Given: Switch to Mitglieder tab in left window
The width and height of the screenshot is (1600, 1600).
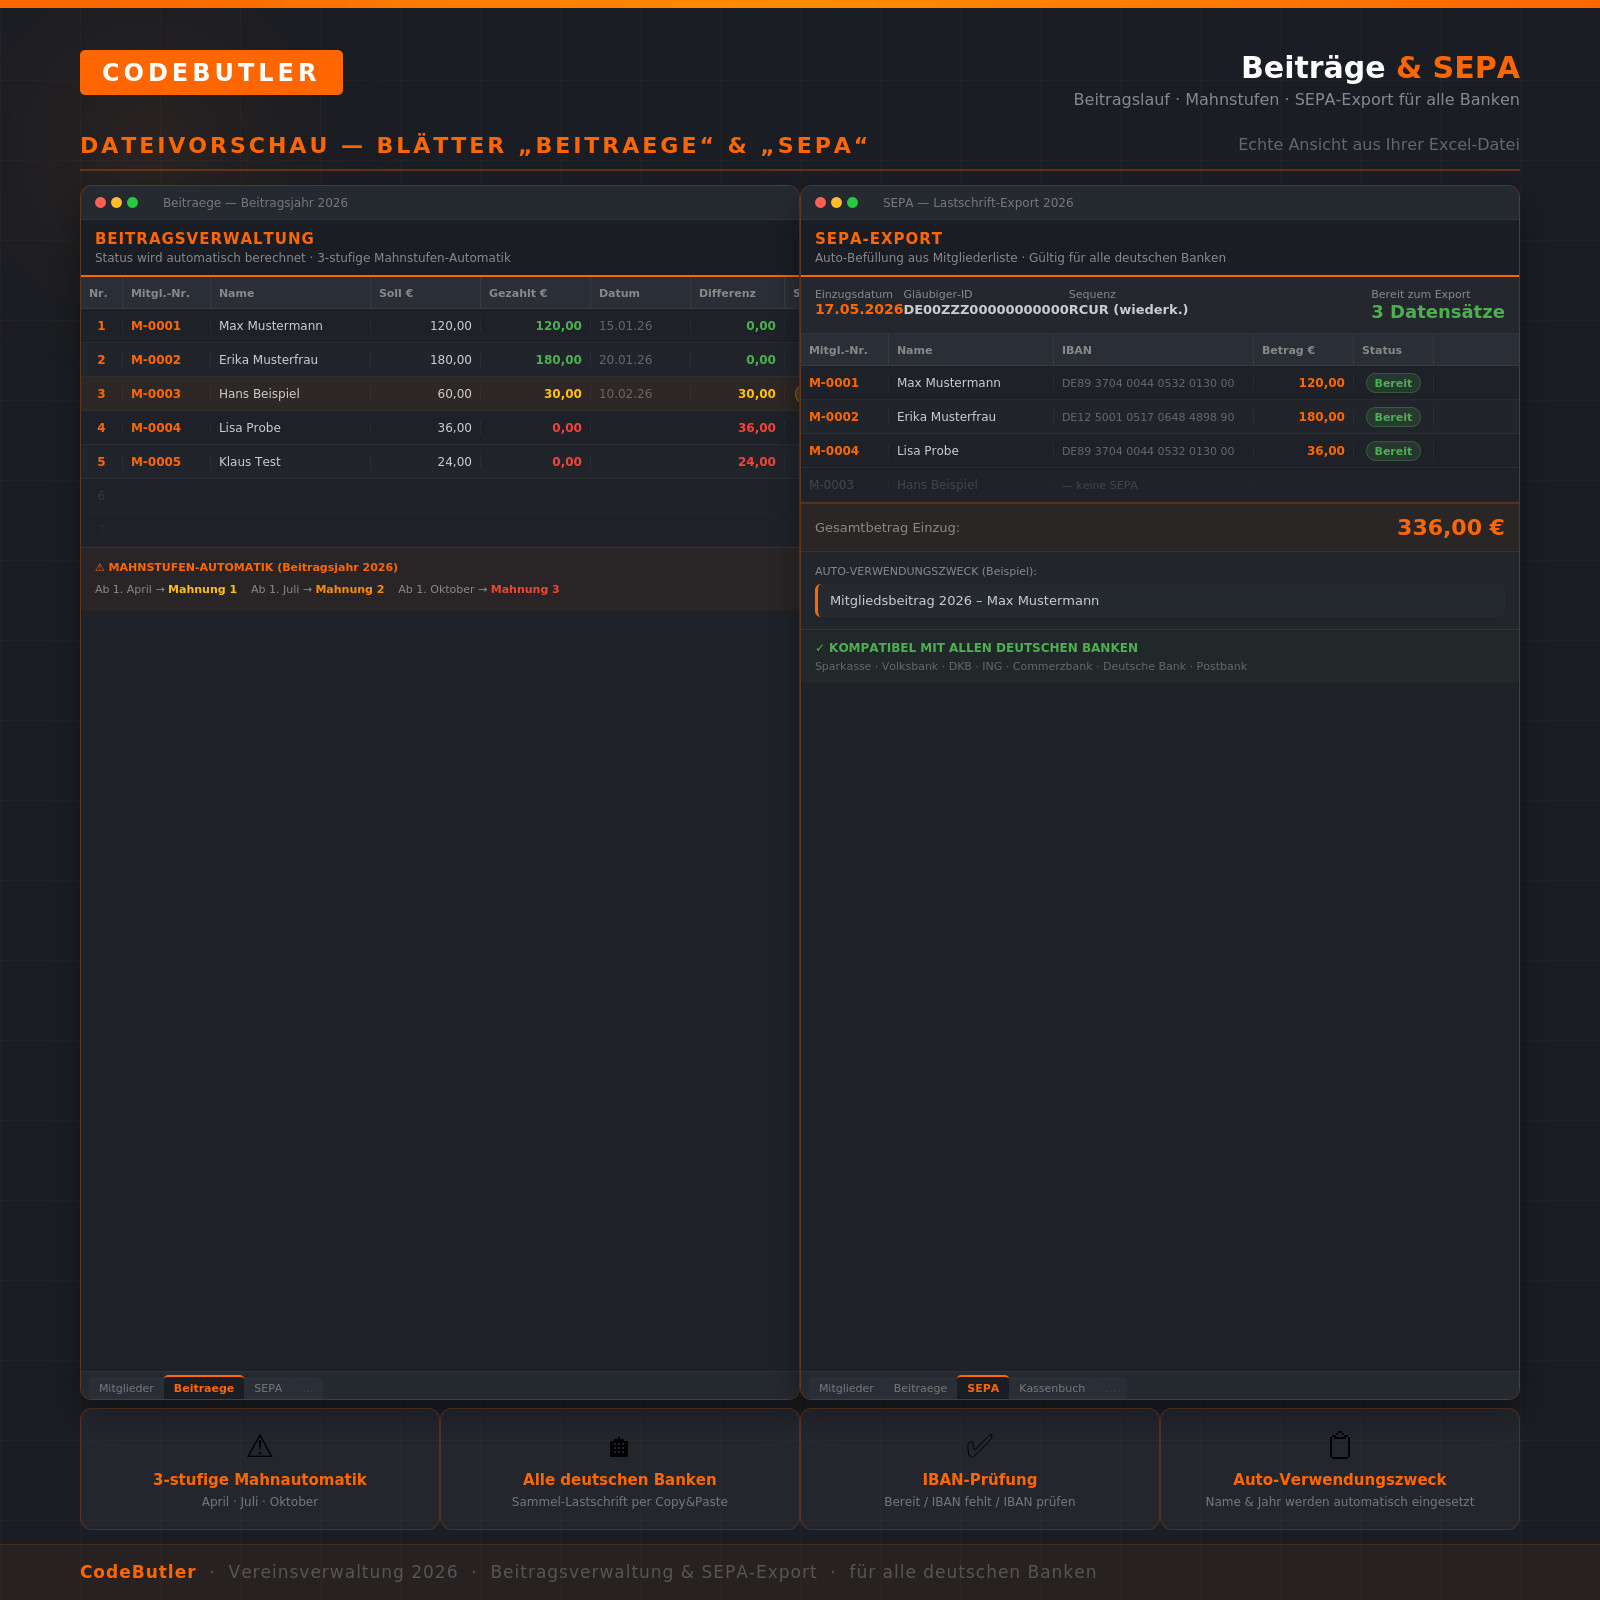Looking at the screenshot, I should pyautogui.click(x=126, y=1388).
